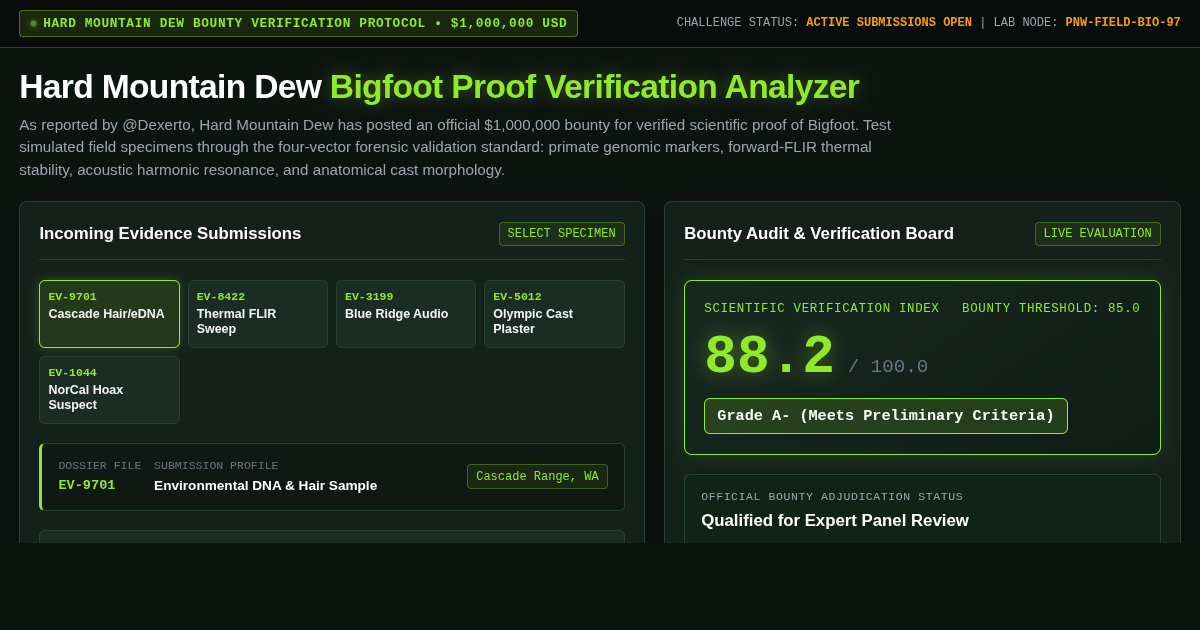The width and height of the screenshot is (1200, 630).
Task: Click the DOSSIER FILE label
Action: coord(100,466)
